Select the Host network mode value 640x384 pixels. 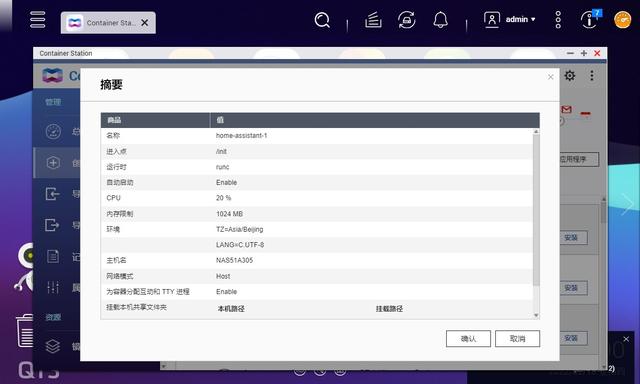(223, 276)
